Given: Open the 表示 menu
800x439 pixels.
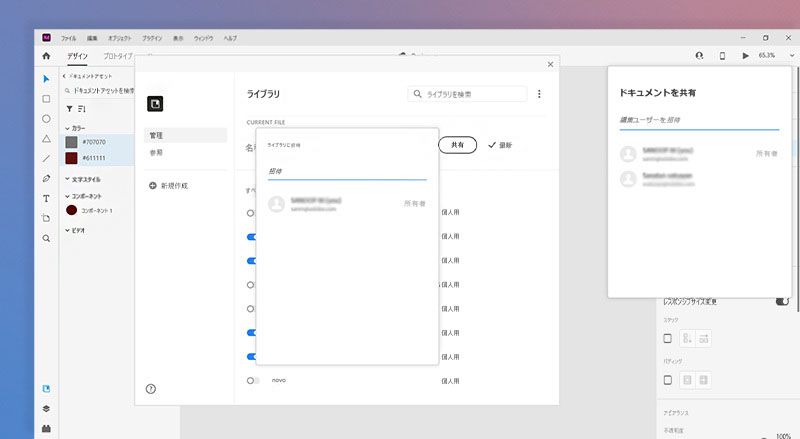Looking at the screenshot, I should (178, 38).
